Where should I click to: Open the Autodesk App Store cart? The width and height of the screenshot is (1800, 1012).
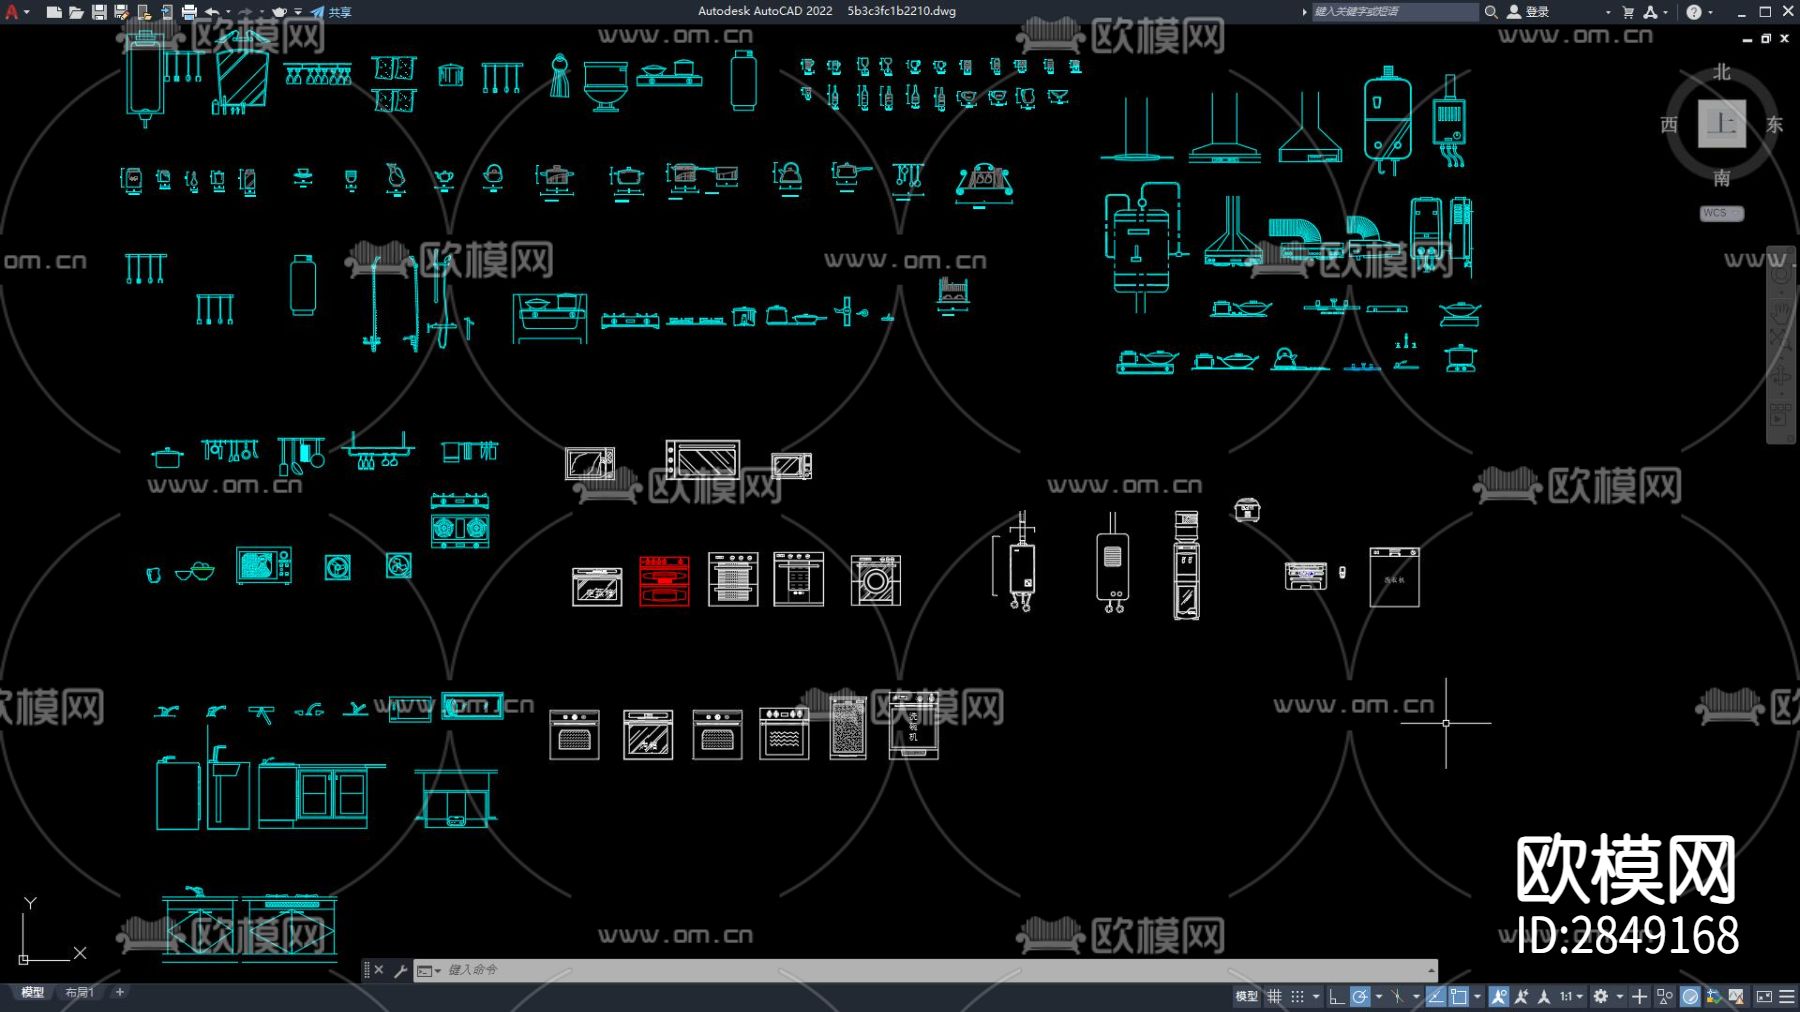coord(1628,12)
